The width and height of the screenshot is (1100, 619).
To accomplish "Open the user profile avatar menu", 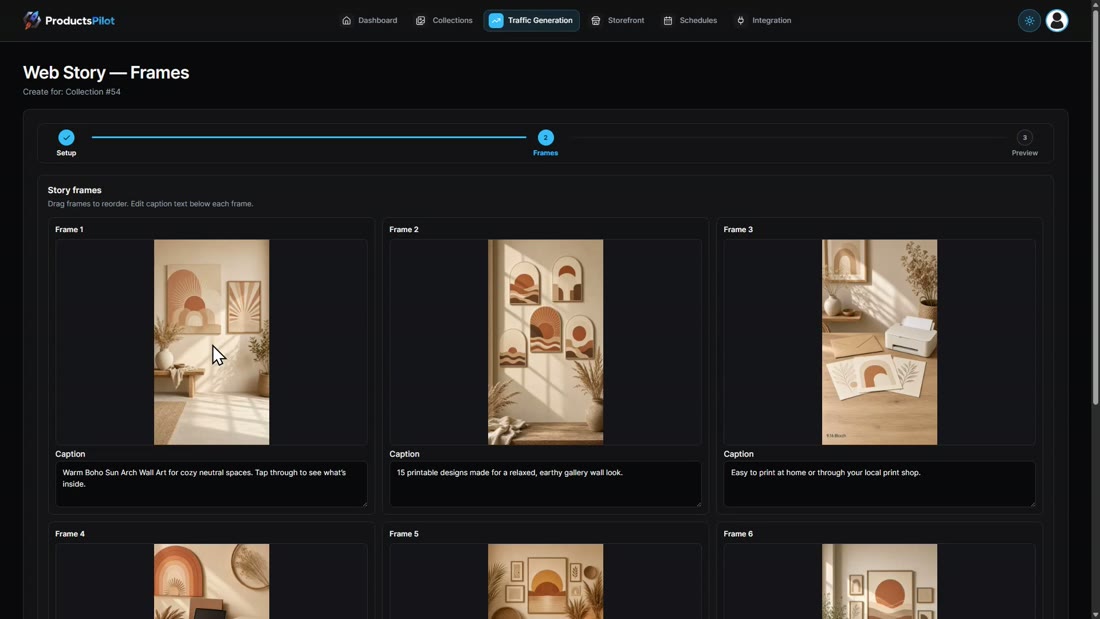I will tap(1057, 20).
